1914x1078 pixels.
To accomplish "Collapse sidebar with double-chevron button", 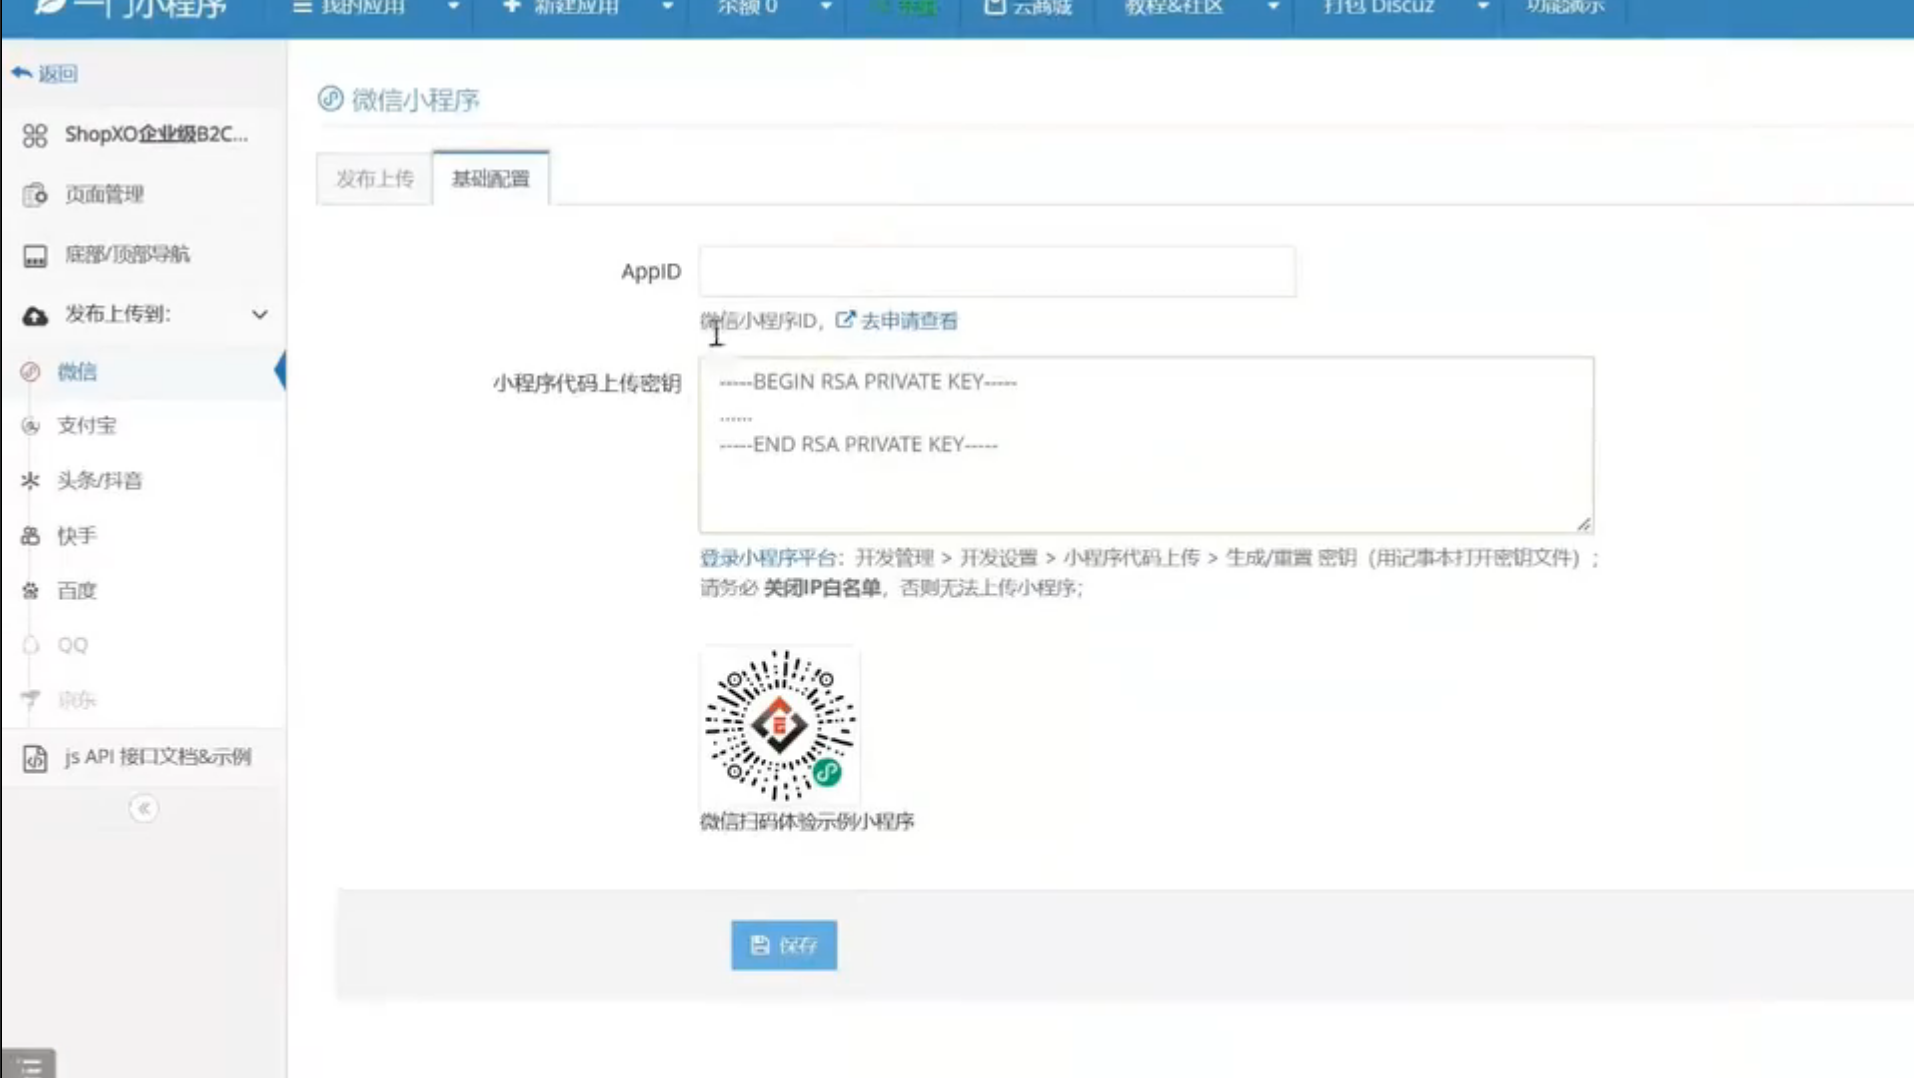I will (x=143, y=808).
